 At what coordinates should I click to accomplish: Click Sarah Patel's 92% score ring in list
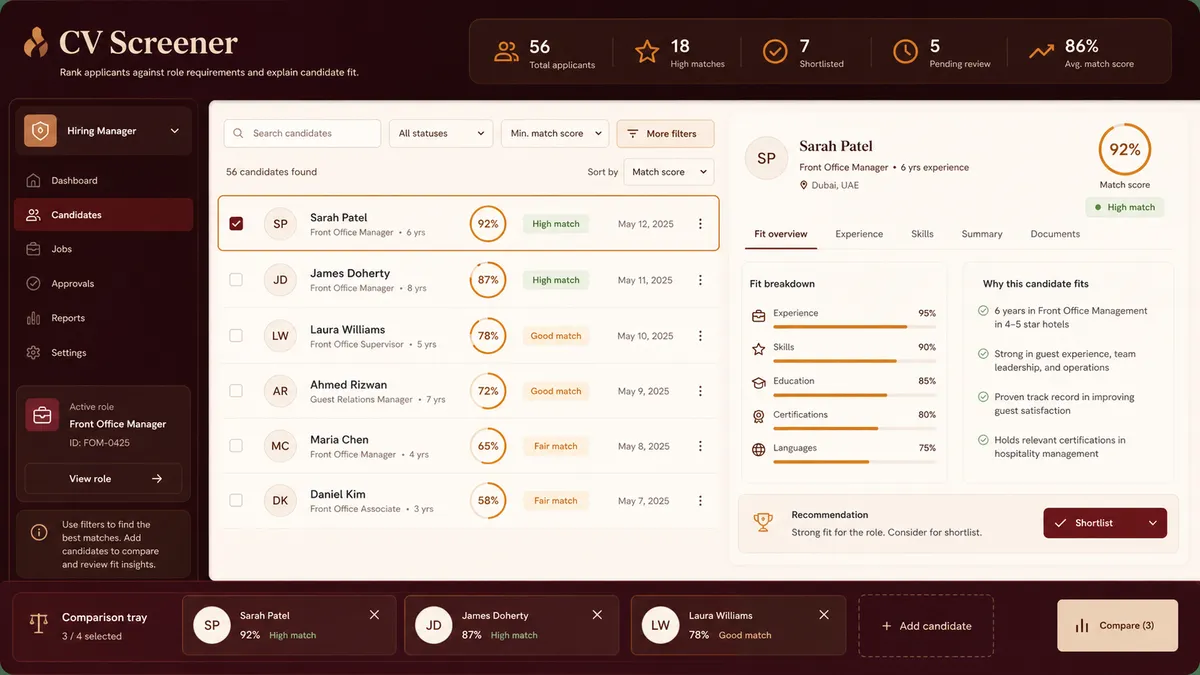click(488, 224)
